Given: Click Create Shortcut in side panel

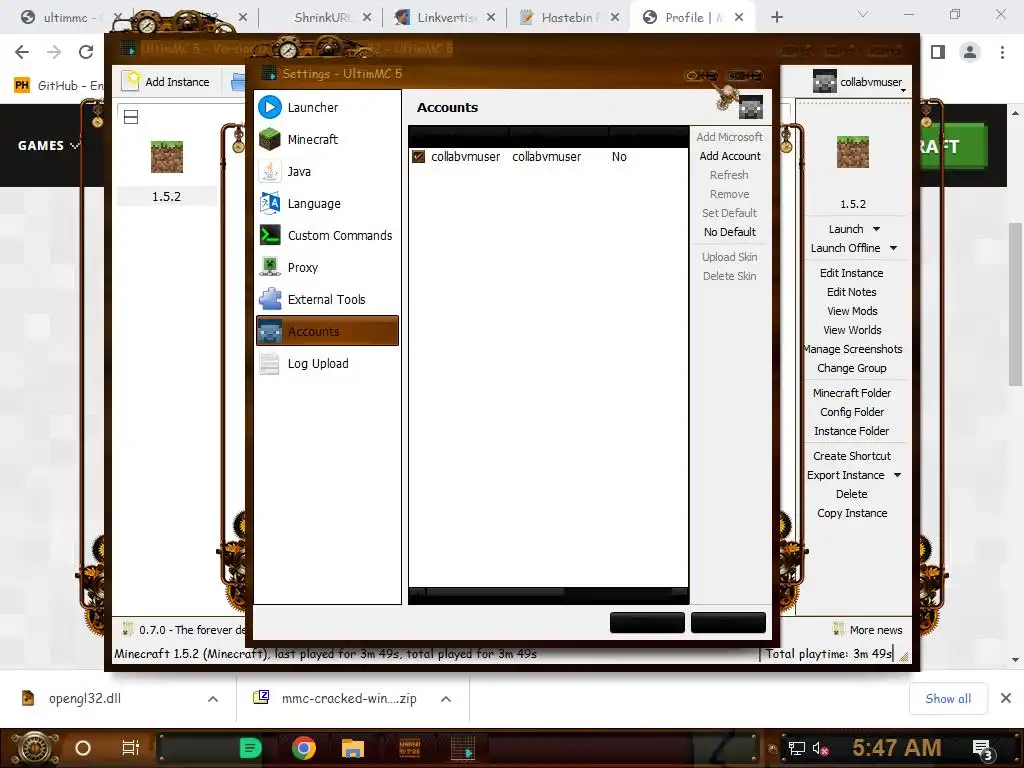Looking at the screenshot, I should click(852, 456).
